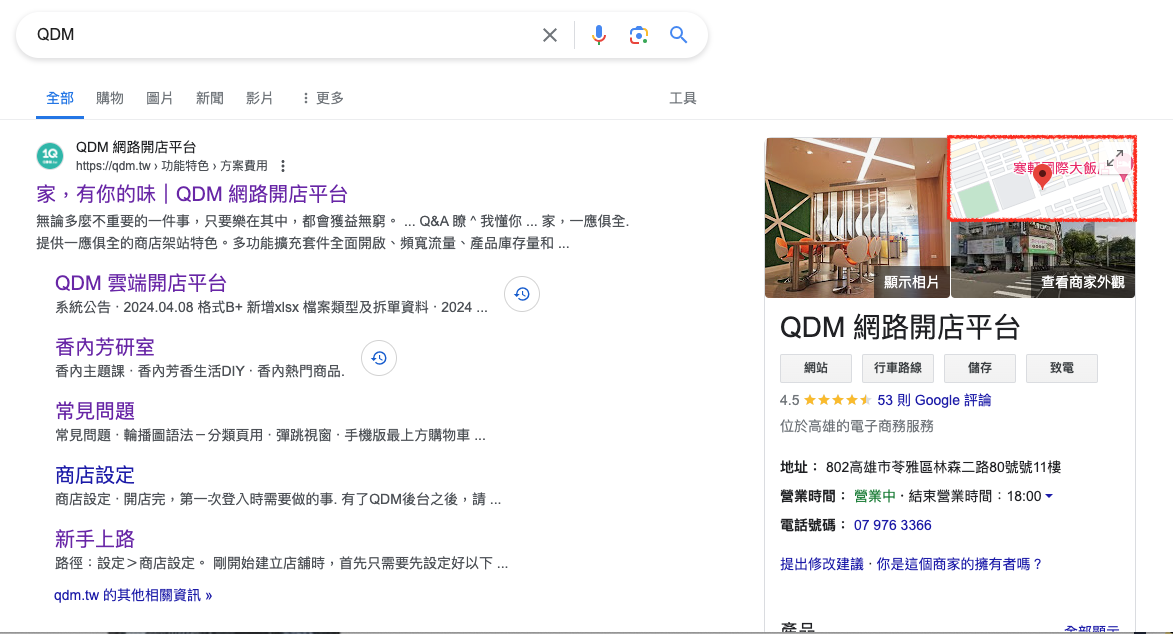
Task: Switch to the 影片 tab
Action: [260, 98]
